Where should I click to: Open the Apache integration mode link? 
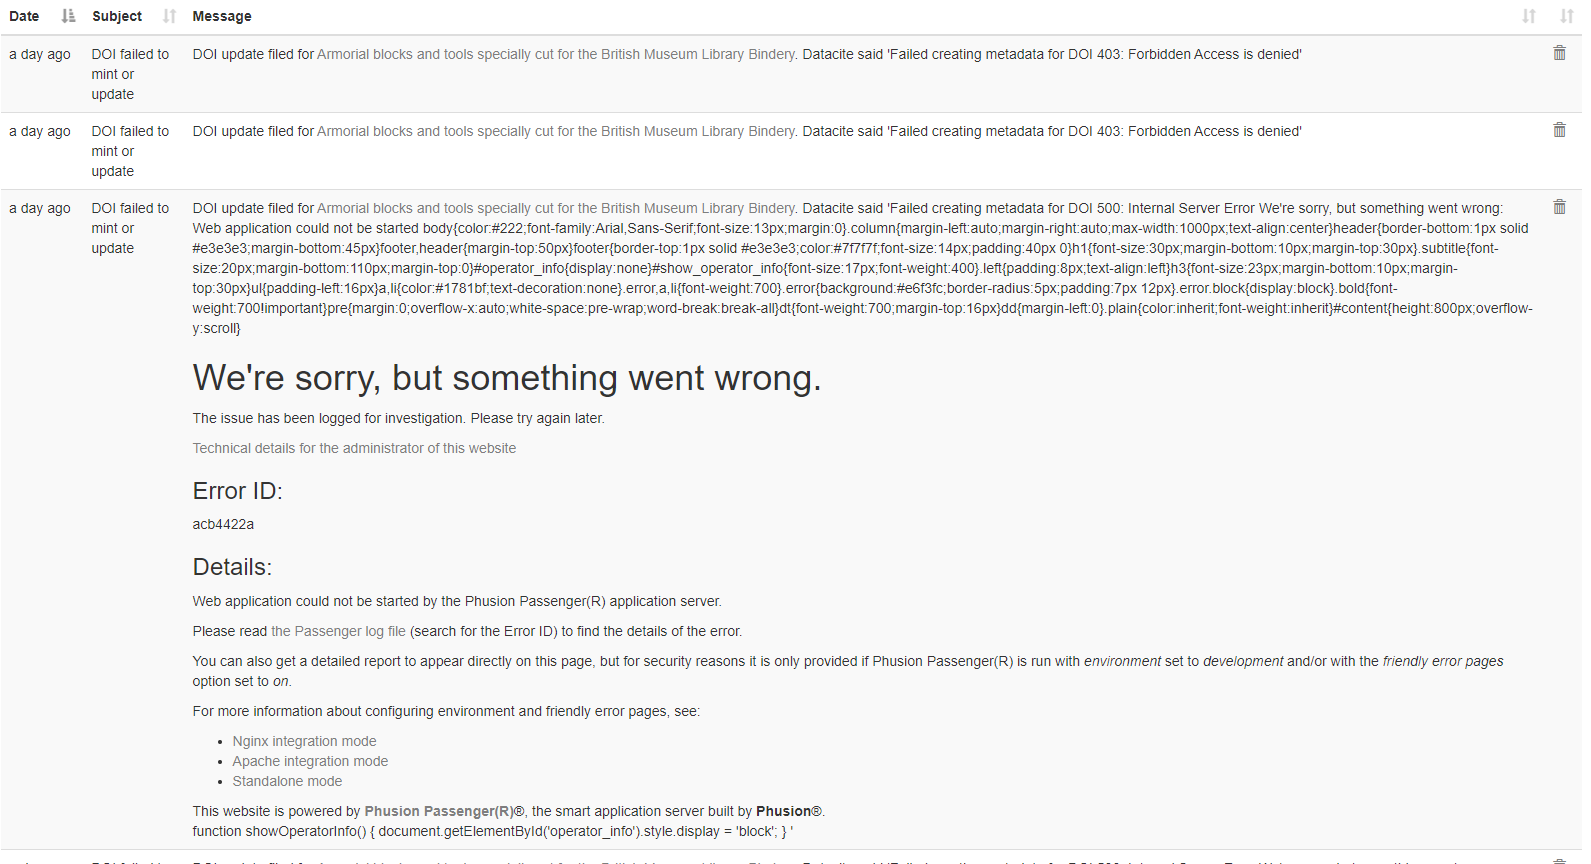click(310, 761)
